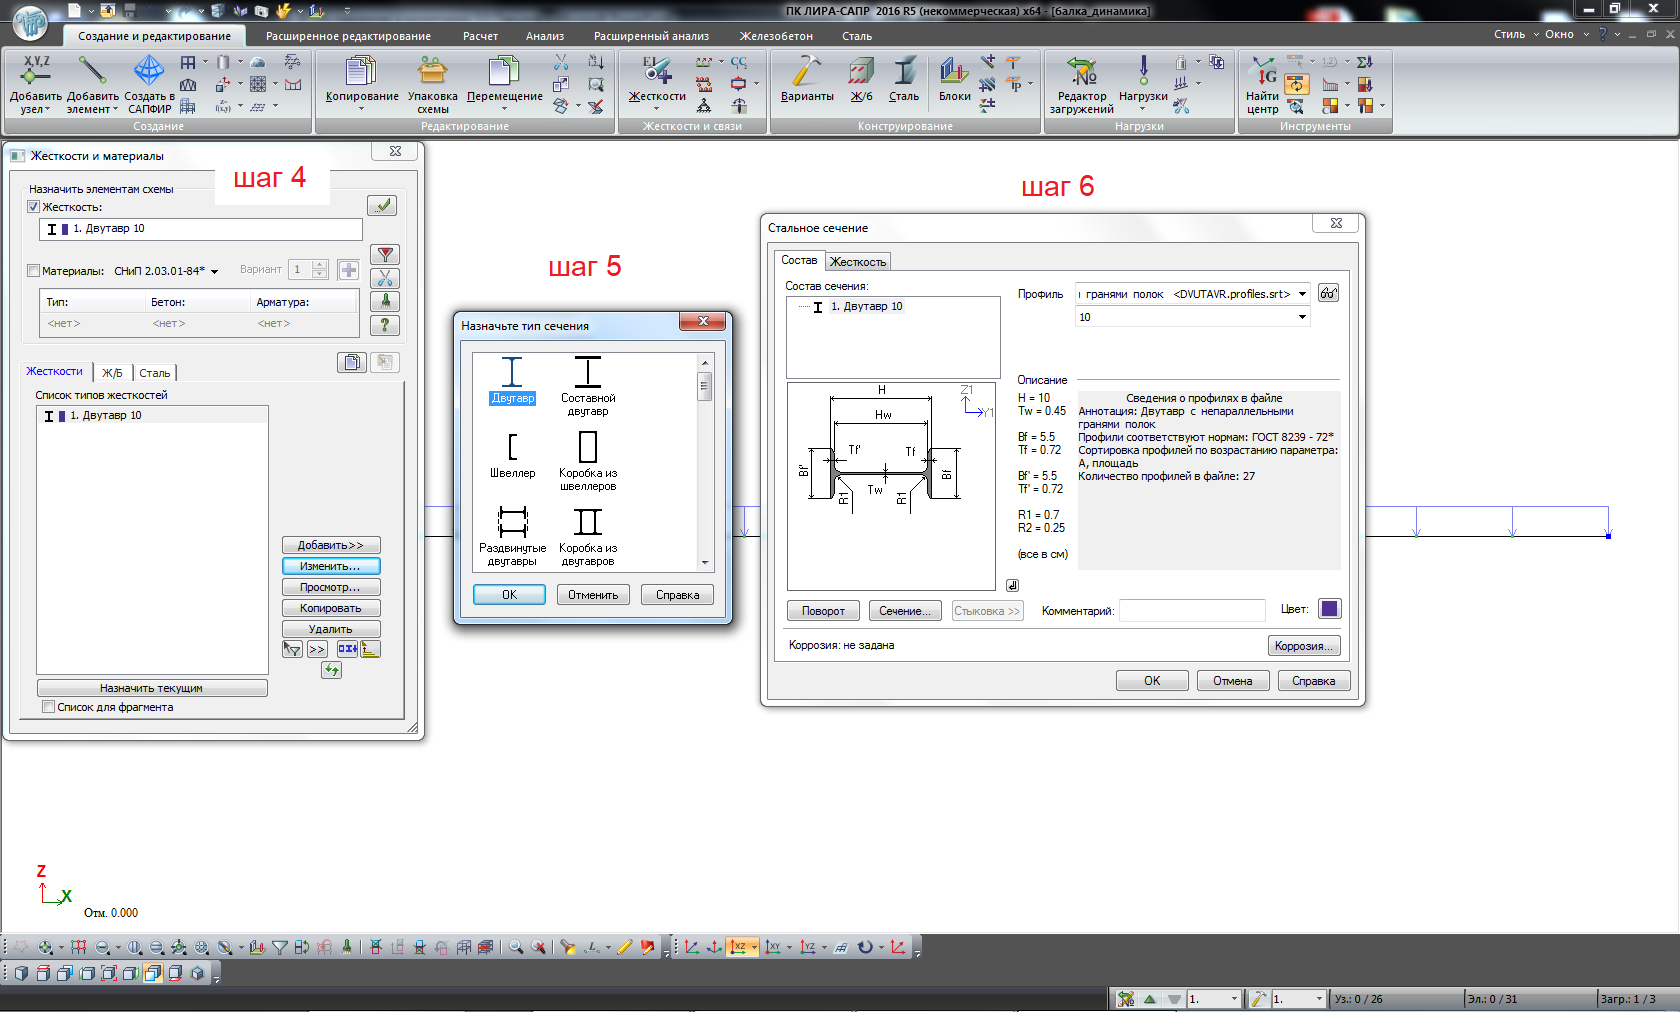This screenshot has width=1680, height=1012.
Task: Click the Добавить>> button
Action: point(331,545)
